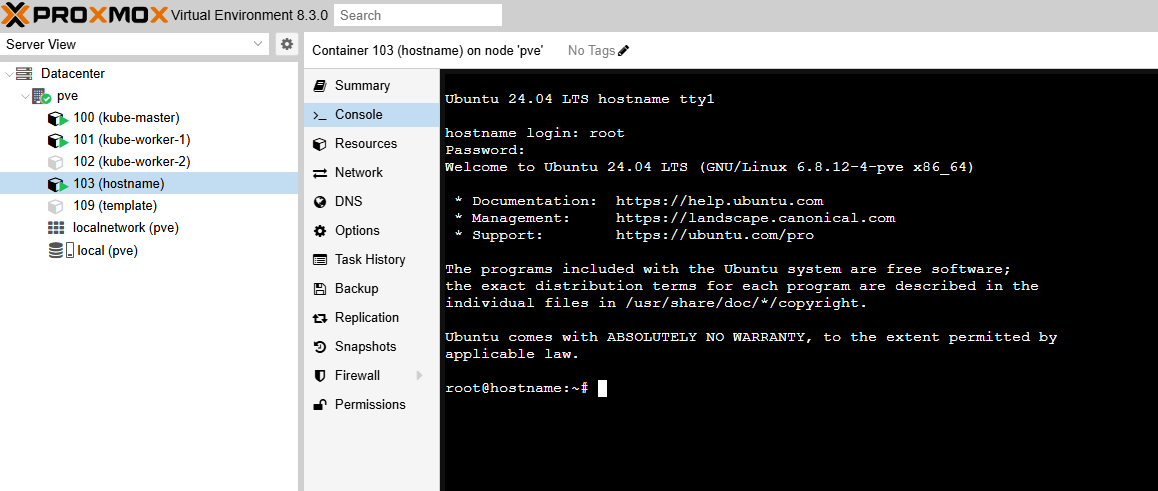Click the Container 103 title text
The height and width of the screenshot is (491, 1158).
428,50
